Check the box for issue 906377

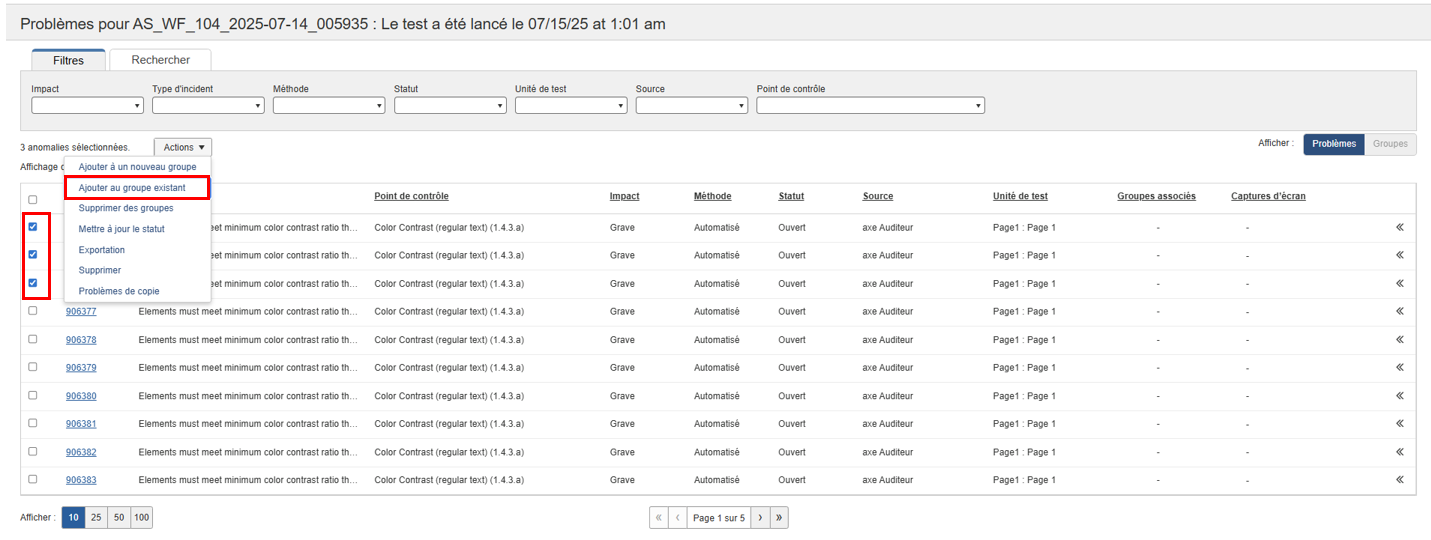(x=33, y=311)
